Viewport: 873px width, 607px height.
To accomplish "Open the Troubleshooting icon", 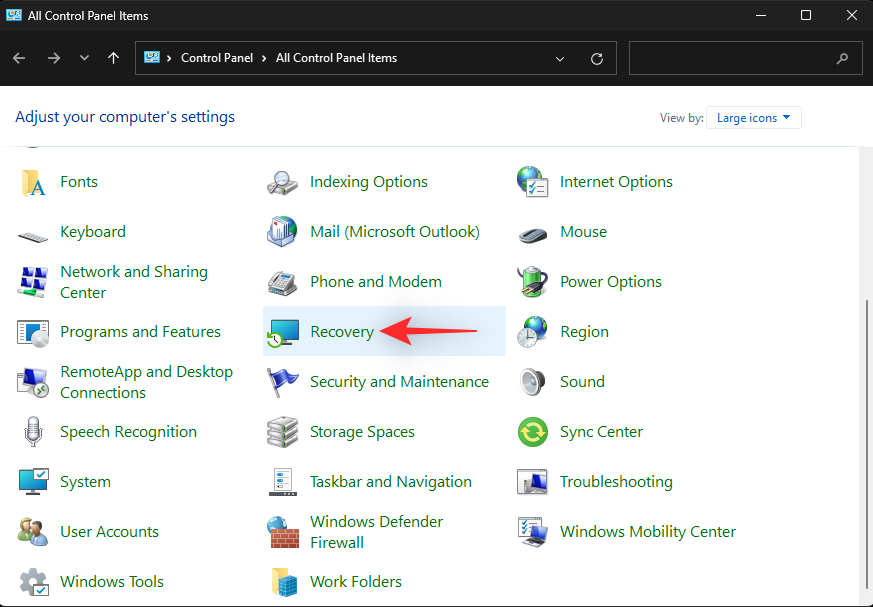I will 533,482.
